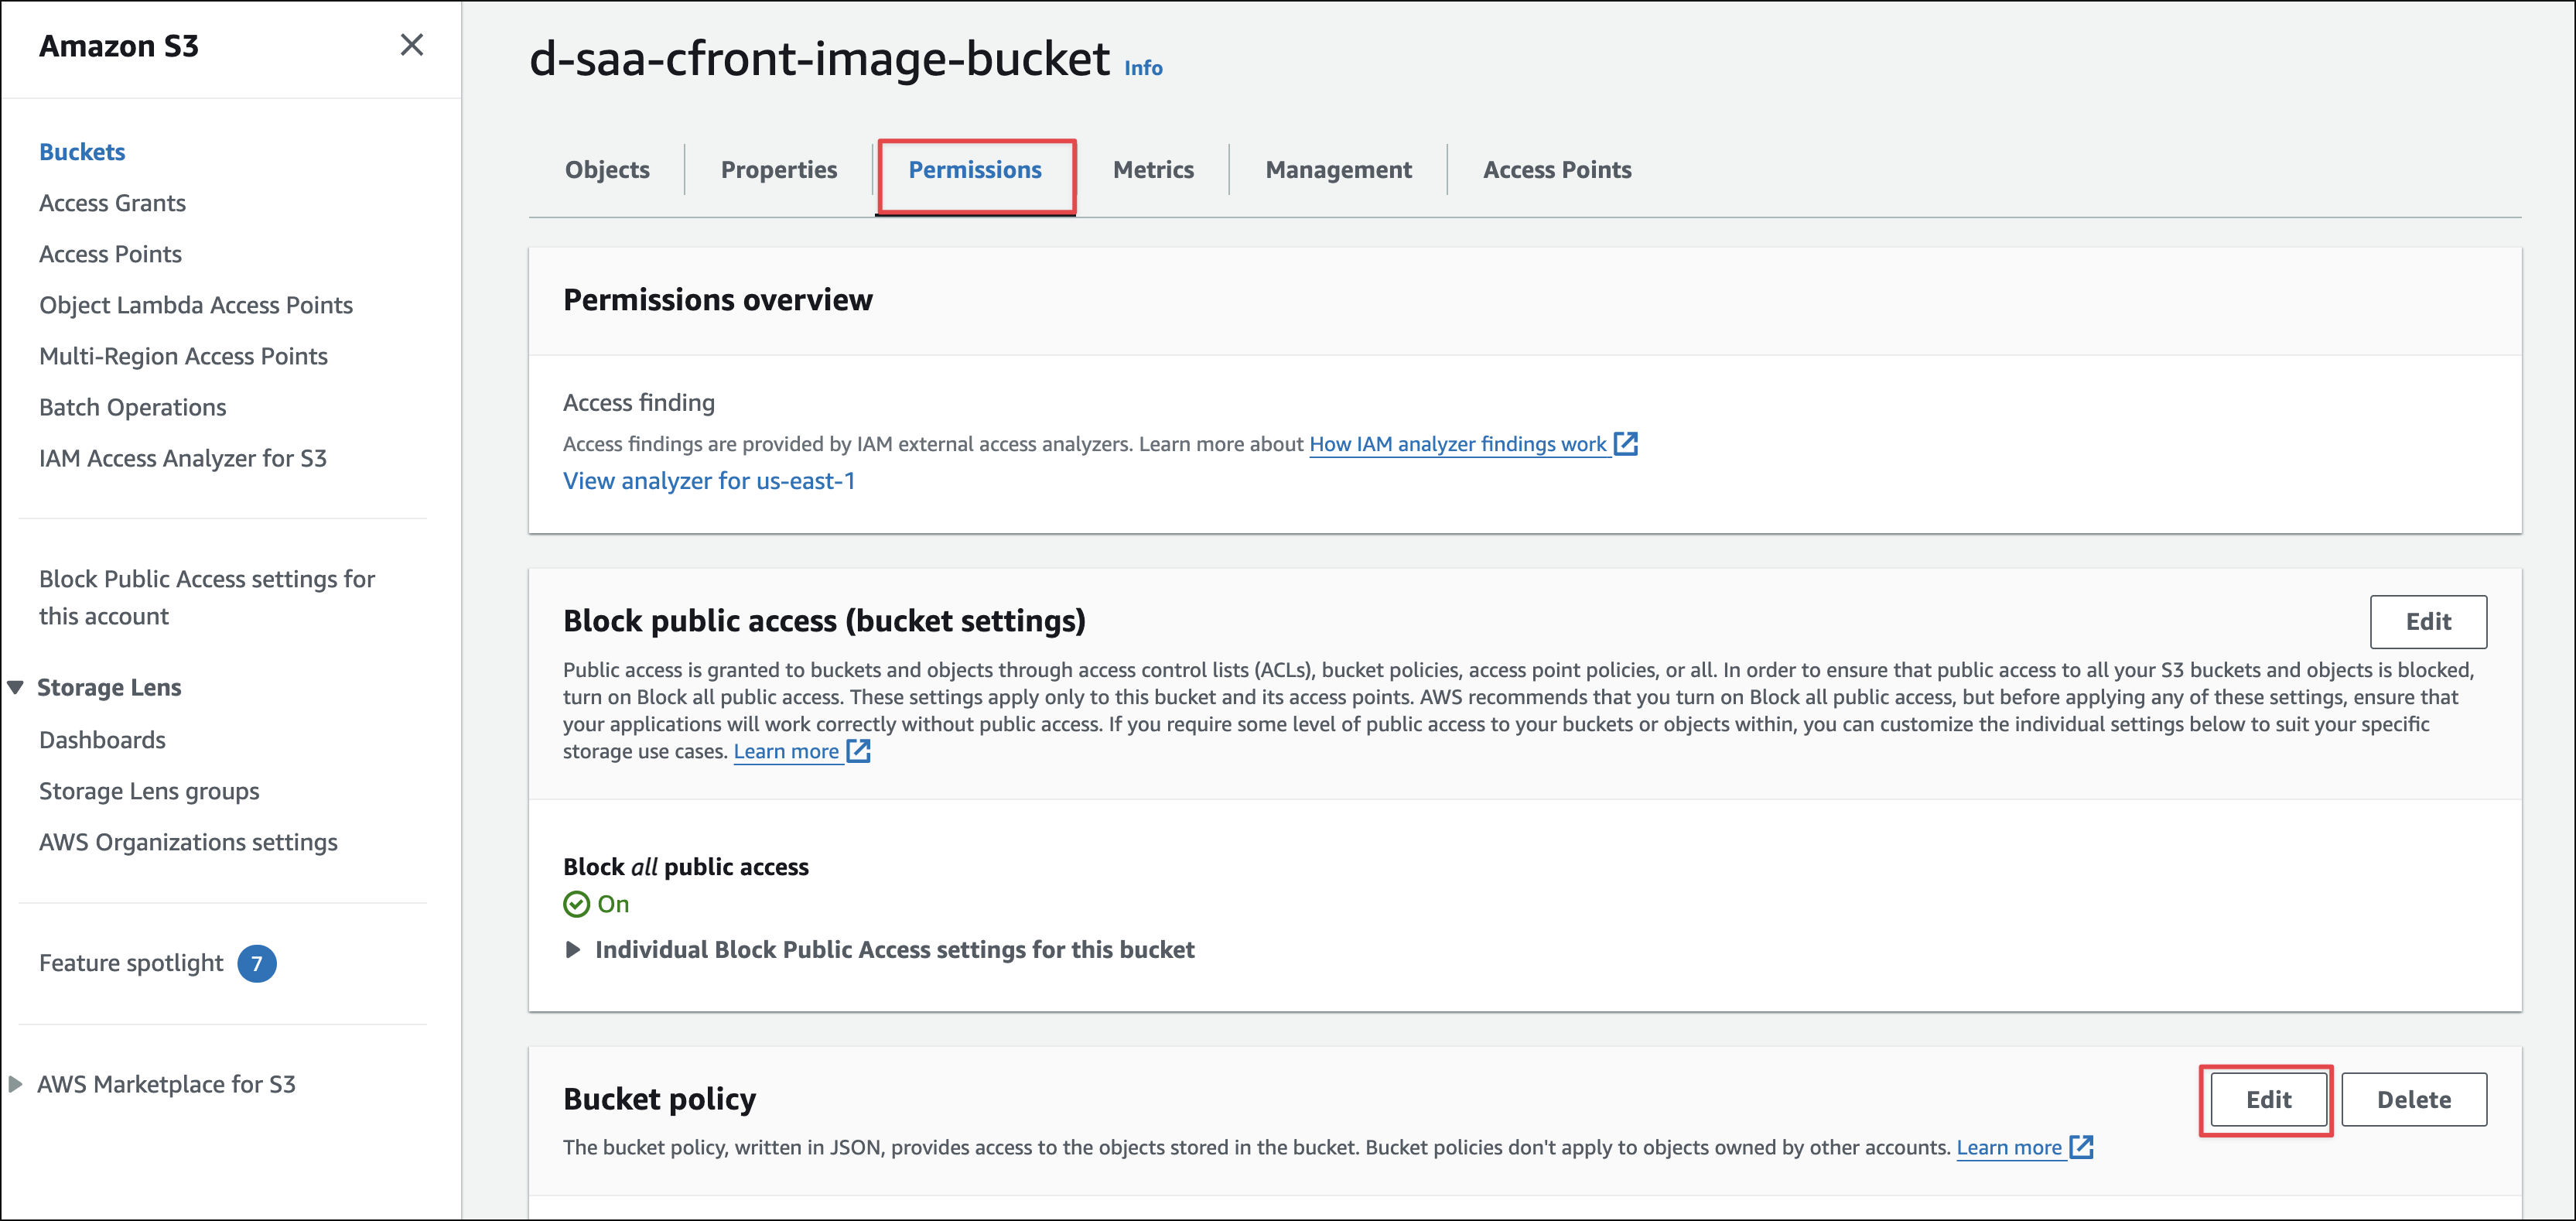Navigate to Batch Operations in sidebar
2576x1221 pixels.
click(x=132, y=407)
